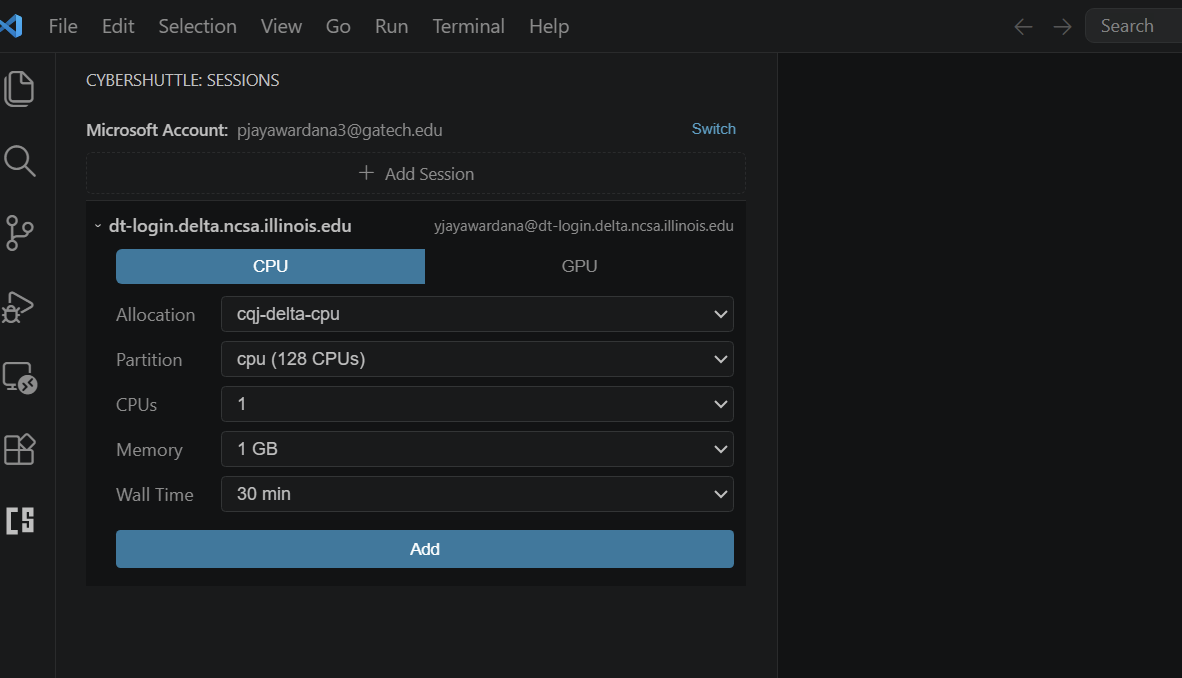1182x678 pixels.
Task: Open the Source Control view
Action: pyautogui.click(x=20, y=232)
